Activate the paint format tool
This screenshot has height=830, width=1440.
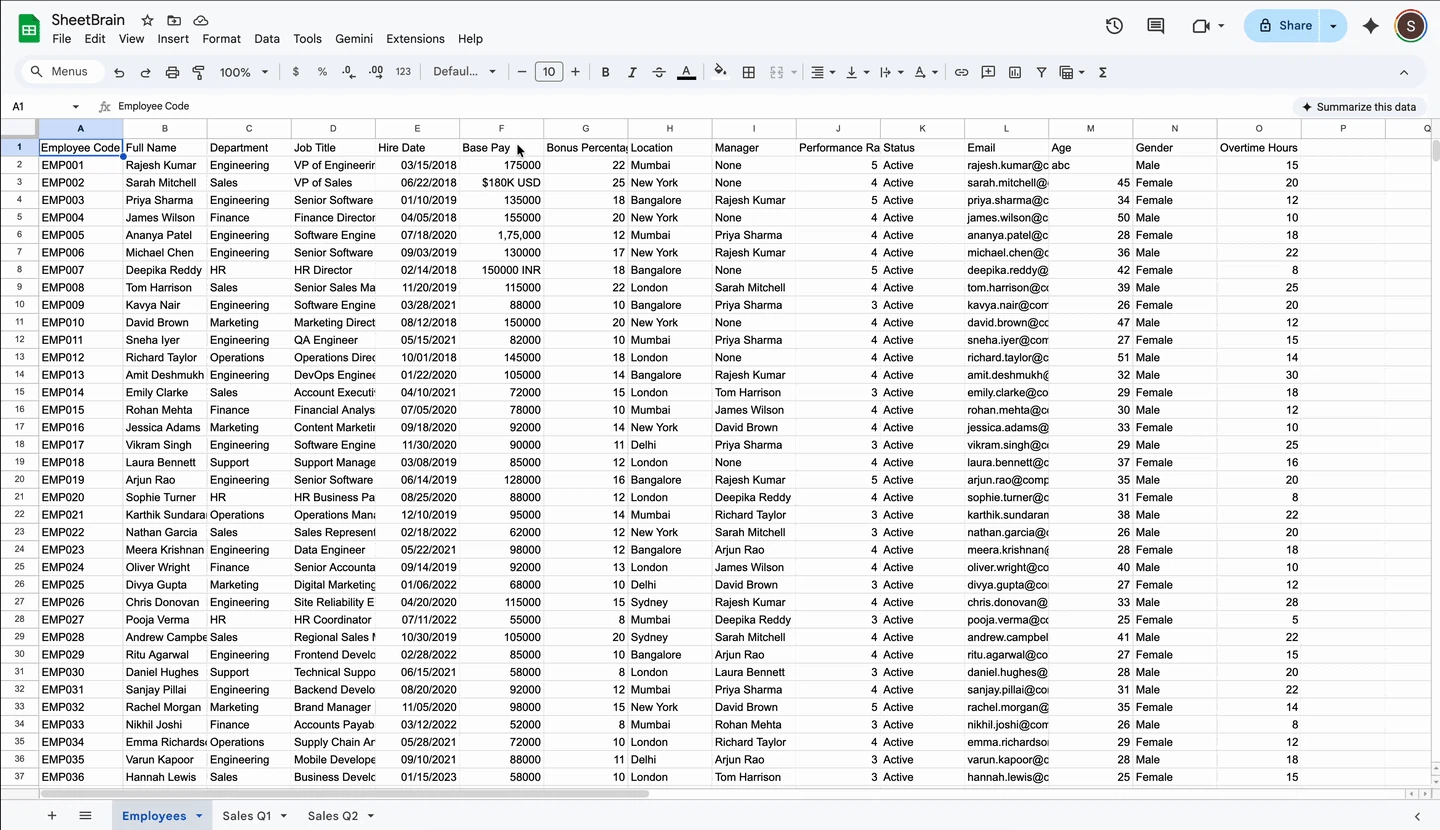pyautogui.click(x=198, y=72)
